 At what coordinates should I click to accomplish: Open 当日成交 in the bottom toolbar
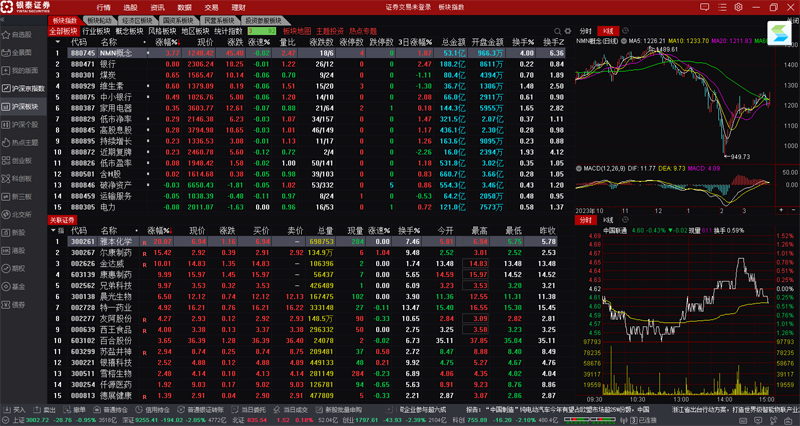290,410
